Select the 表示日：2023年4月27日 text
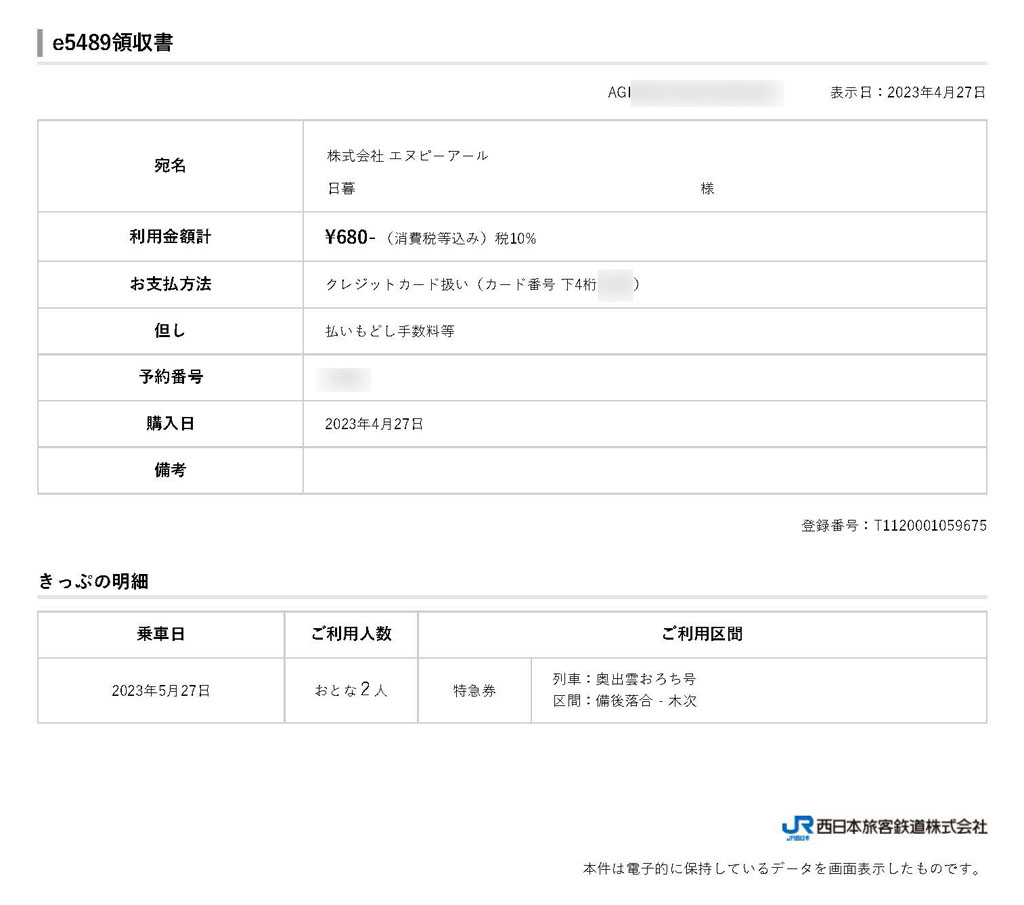 [x=908, y=92]
